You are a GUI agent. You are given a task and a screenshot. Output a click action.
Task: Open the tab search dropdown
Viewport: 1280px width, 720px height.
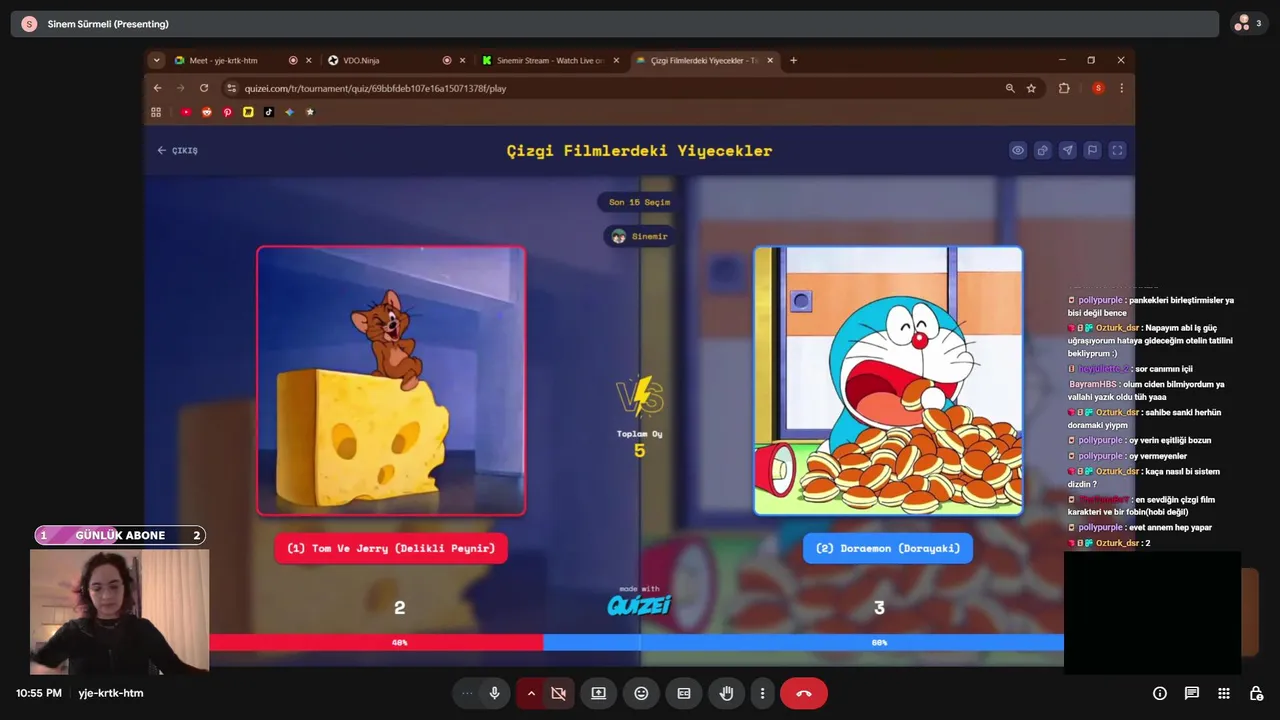156,60
